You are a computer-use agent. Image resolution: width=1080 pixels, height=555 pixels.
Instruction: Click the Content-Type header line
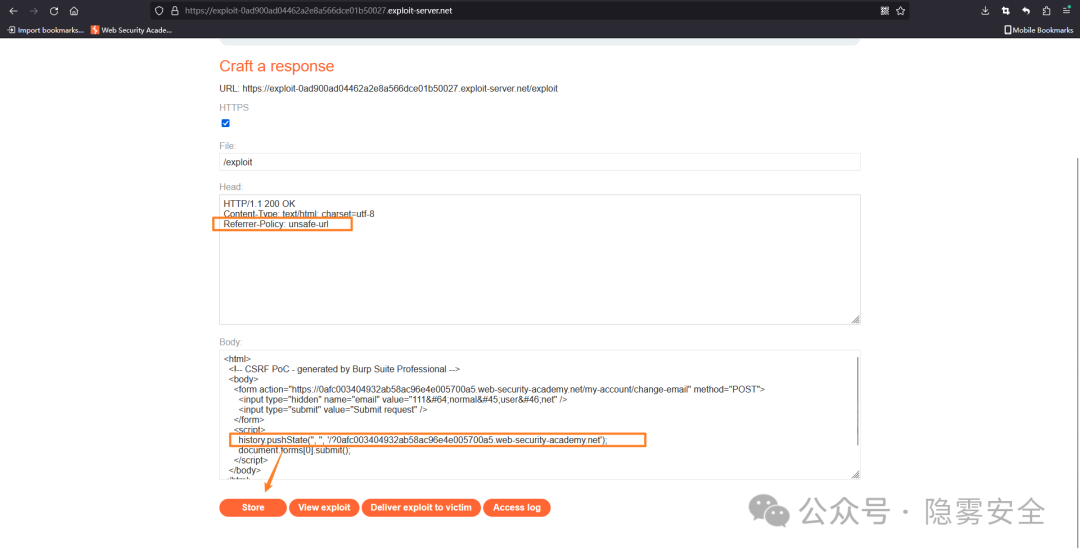(x=299, y=214)
